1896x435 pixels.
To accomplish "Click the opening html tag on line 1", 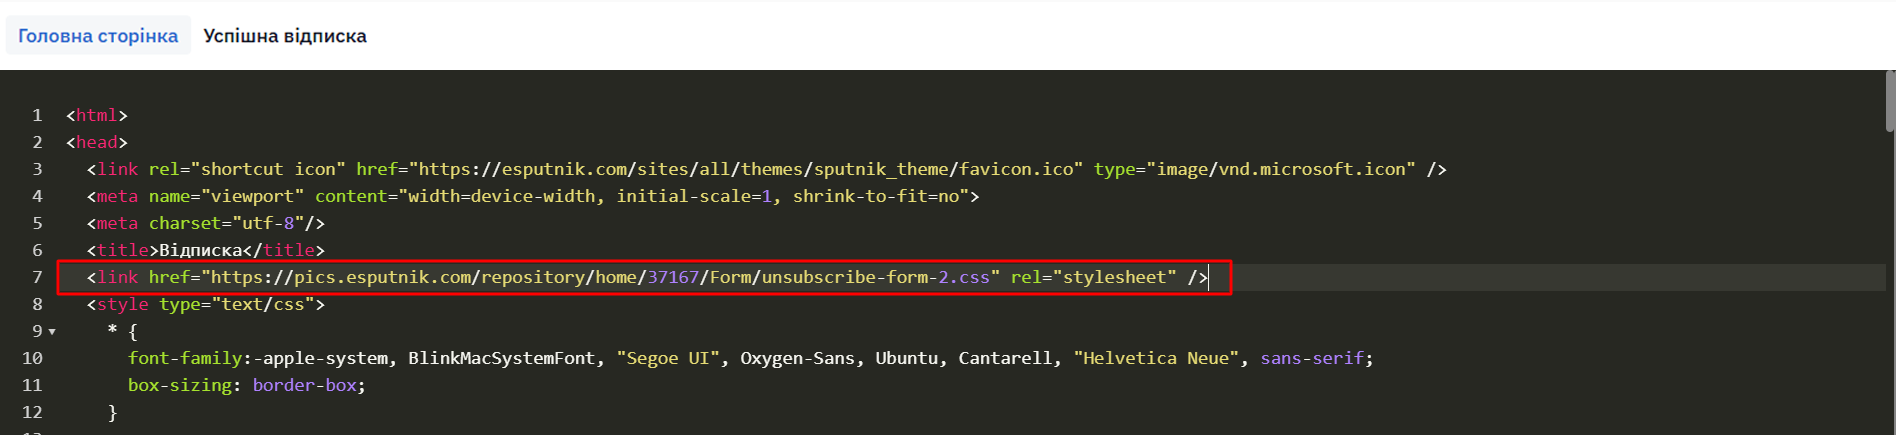I will pos(97,115).
